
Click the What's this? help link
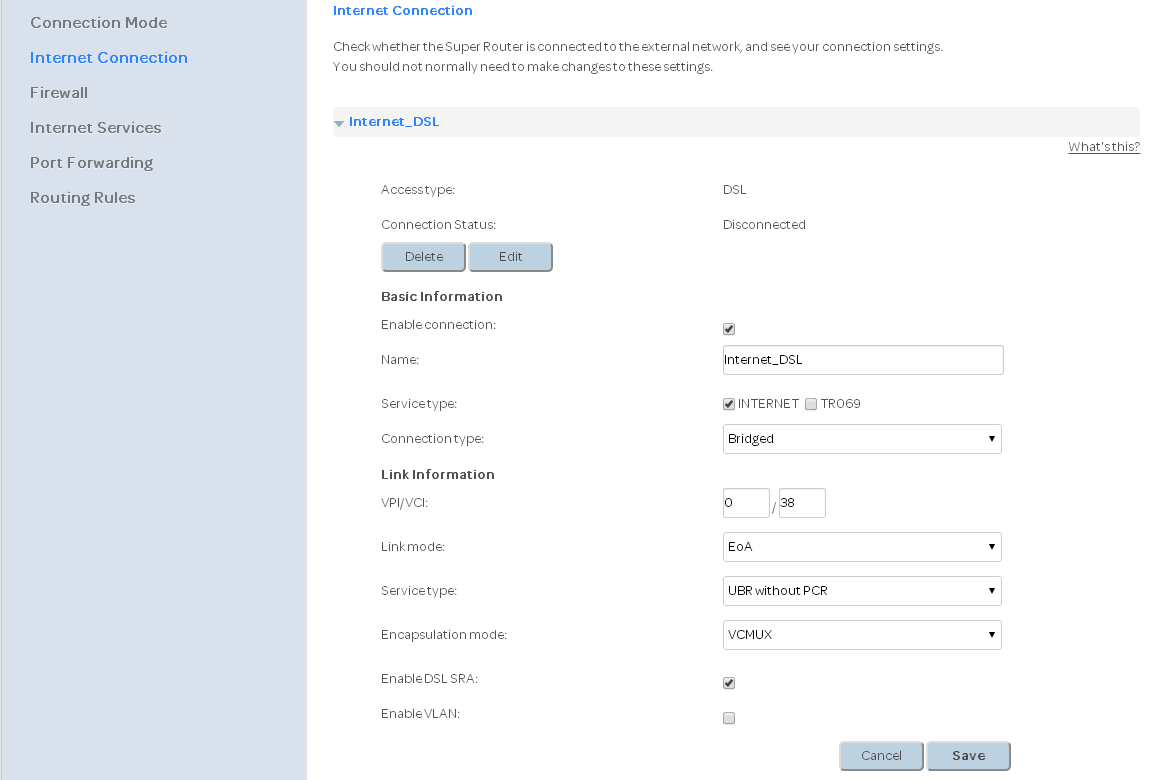(1103, 147)
